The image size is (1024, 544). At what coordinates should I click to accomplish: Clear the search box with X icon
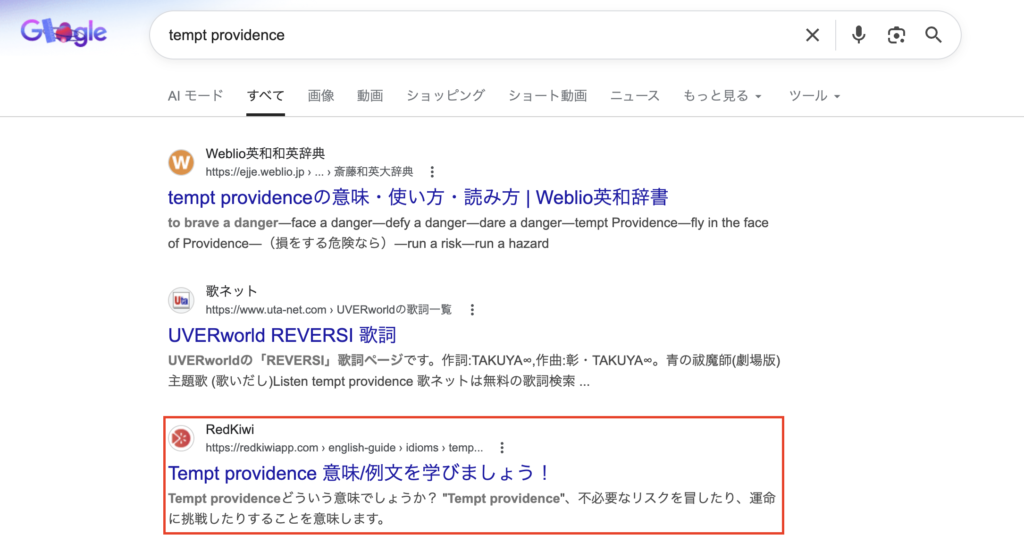tap(812, 35)
